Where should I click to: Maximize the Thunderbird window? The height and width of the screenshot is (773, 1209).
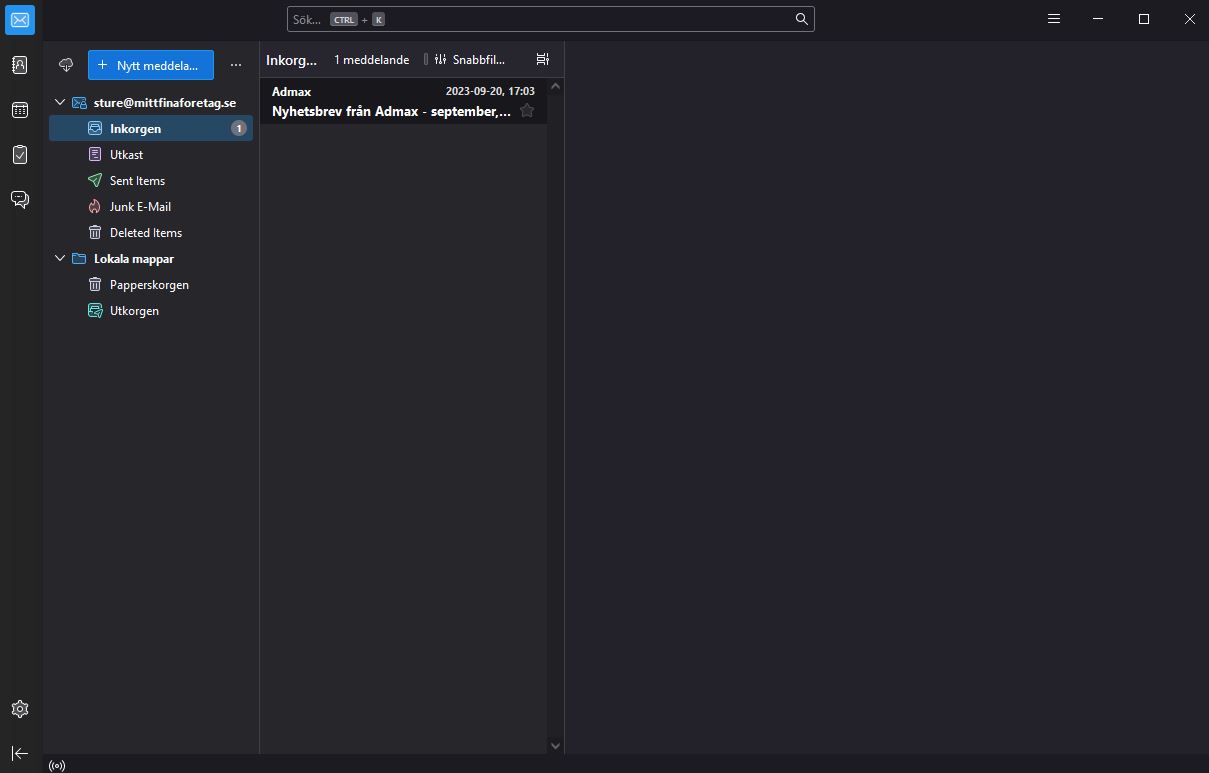(x=1144, y=19)
